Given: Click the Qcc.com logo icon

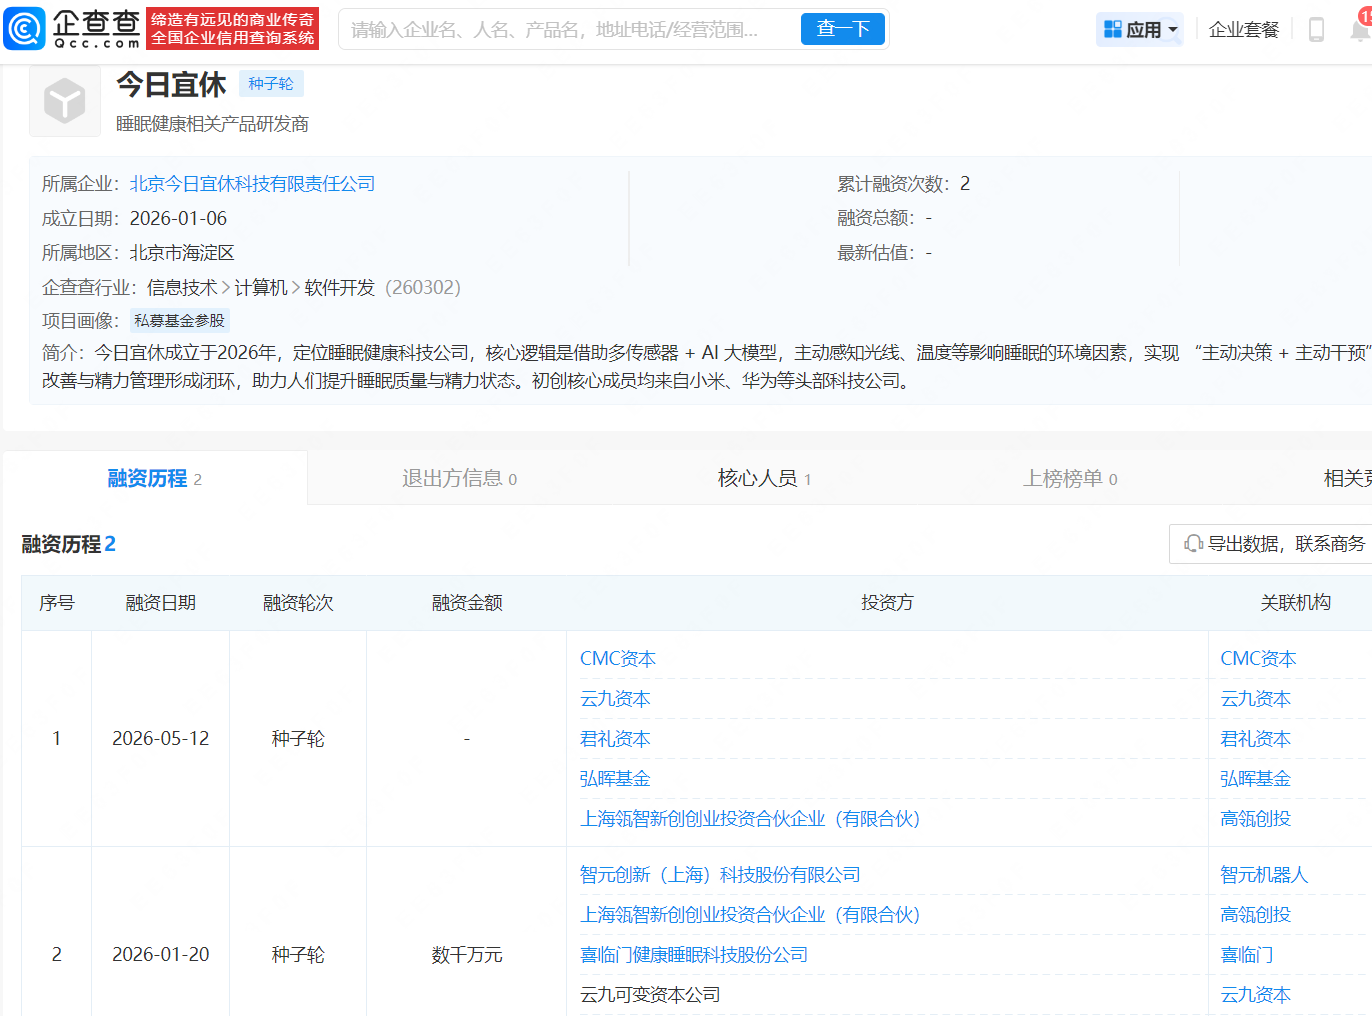Looking at the screenshot, I should pos(24,29).
